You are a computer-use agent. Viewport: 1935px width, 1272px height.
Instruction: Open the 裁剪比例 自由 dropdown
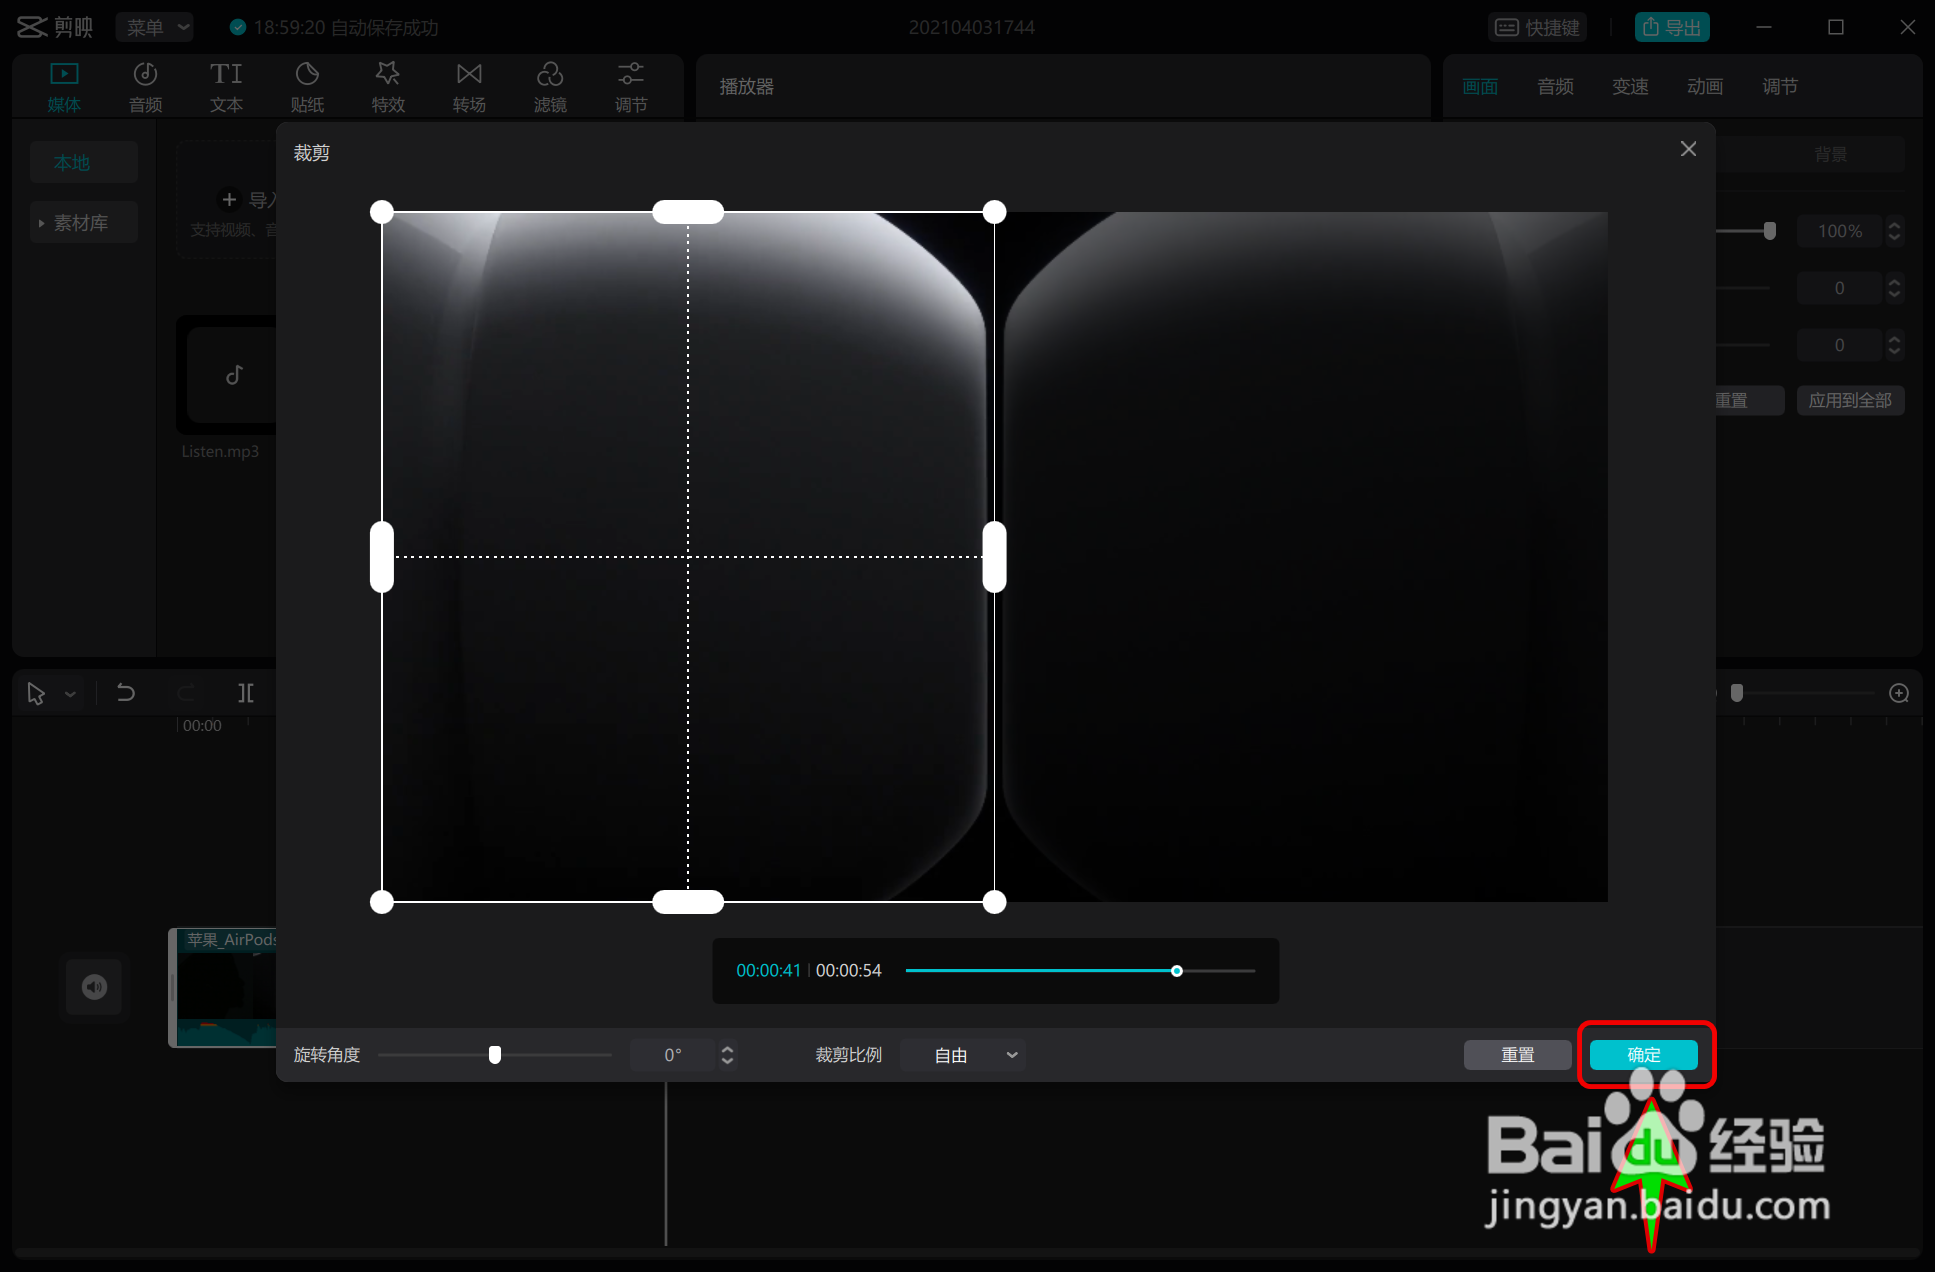pos(963,1055)
